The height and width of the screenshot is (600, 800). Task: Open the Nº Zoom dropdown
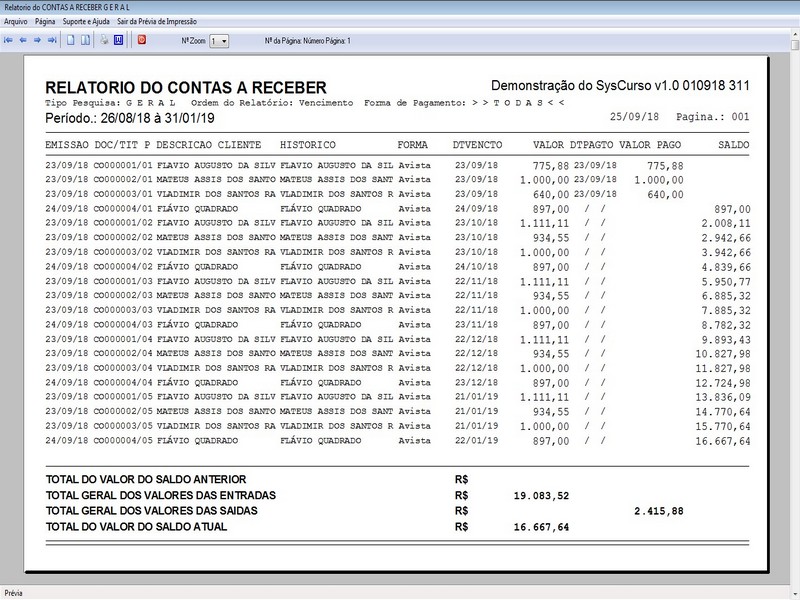[x=219, y=41]
